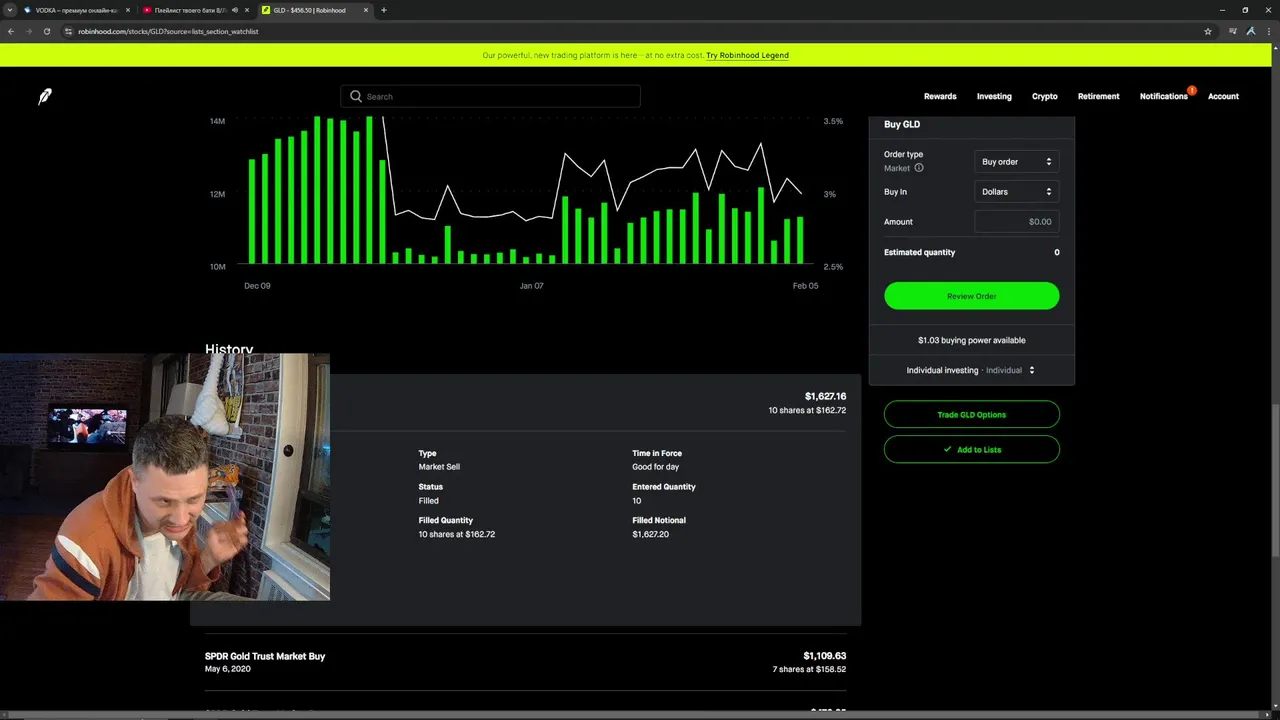This screenshot has height=720, width=1280.
Task: Click the Search input field
Action: 490,96
